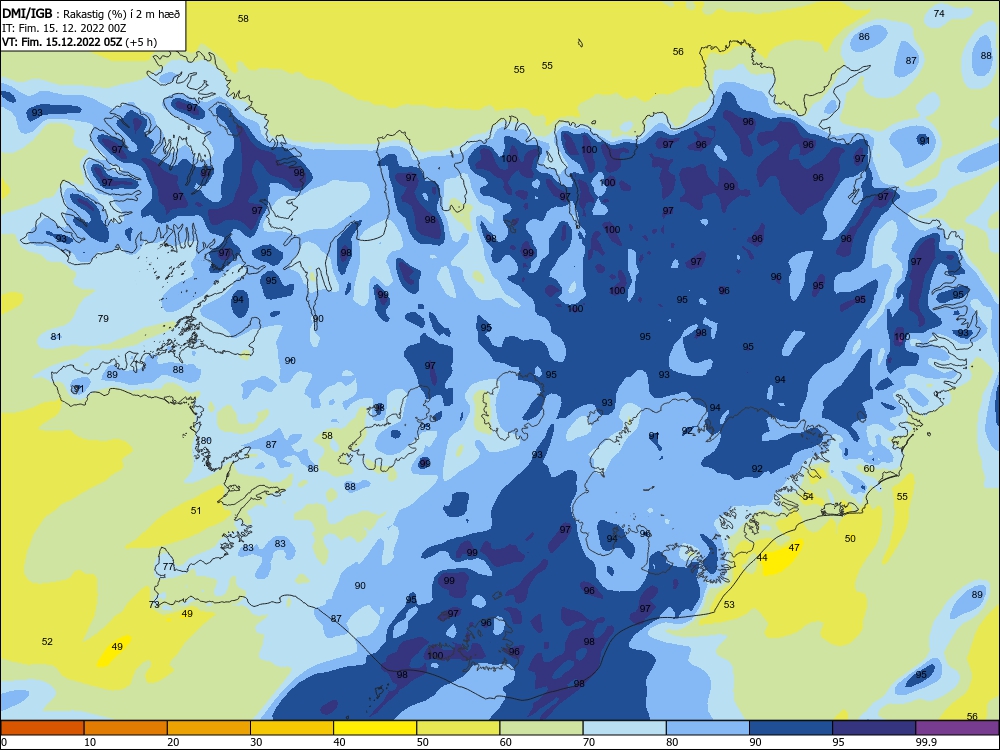The height and width of the screenshot is (750, 1000).
Task: Click the humidity value '73' on the map
Action: [154, 604]
